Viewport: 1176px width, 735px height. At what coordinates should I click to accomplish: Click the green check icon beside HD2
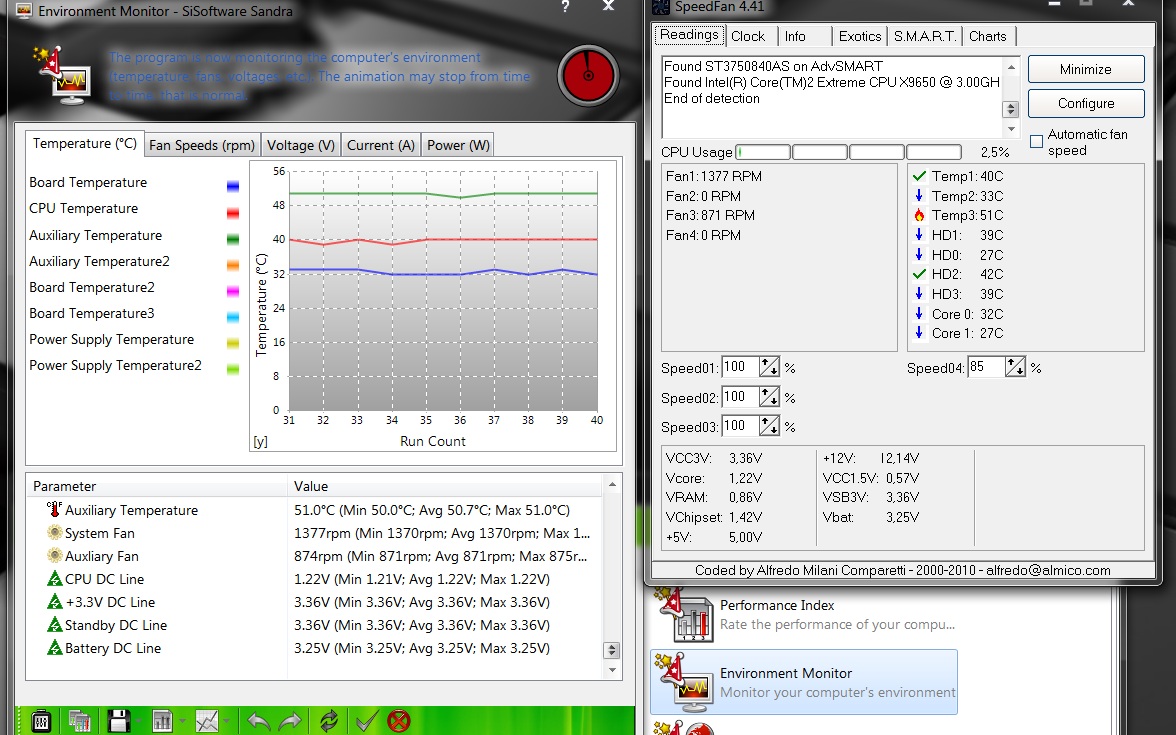919,274
